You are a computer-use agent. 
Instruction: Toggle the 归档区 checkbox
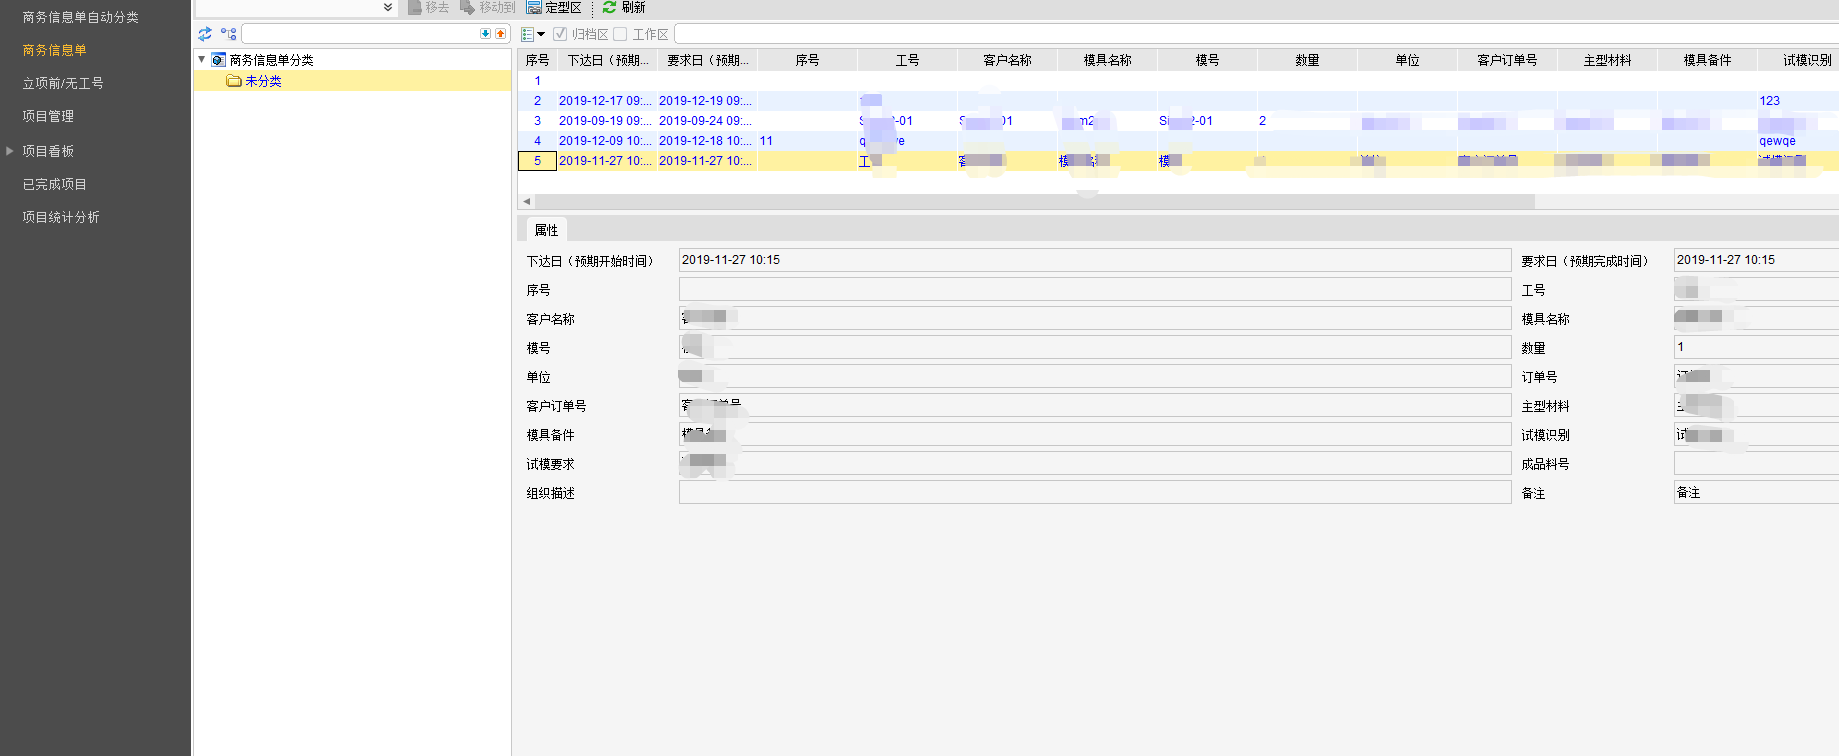pyautogui.click(x=560, y=34)
